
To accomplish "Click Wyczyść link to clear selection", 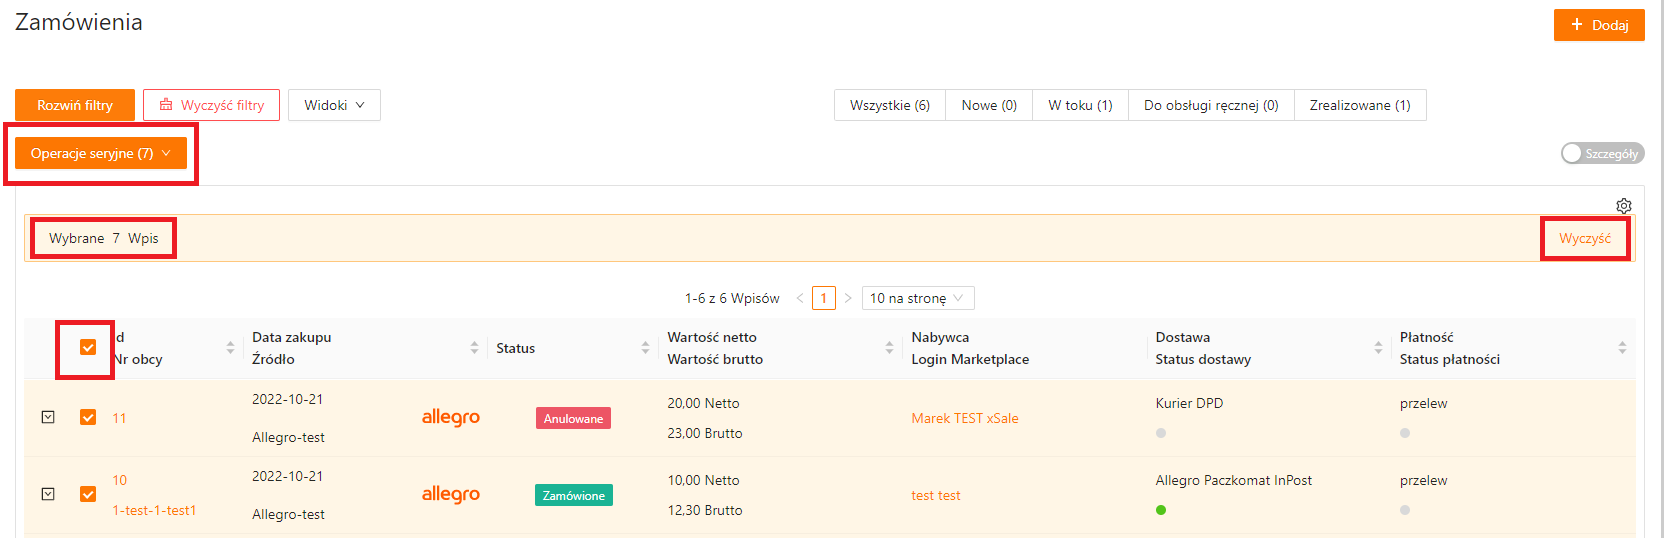I will tap(1584, 238).
